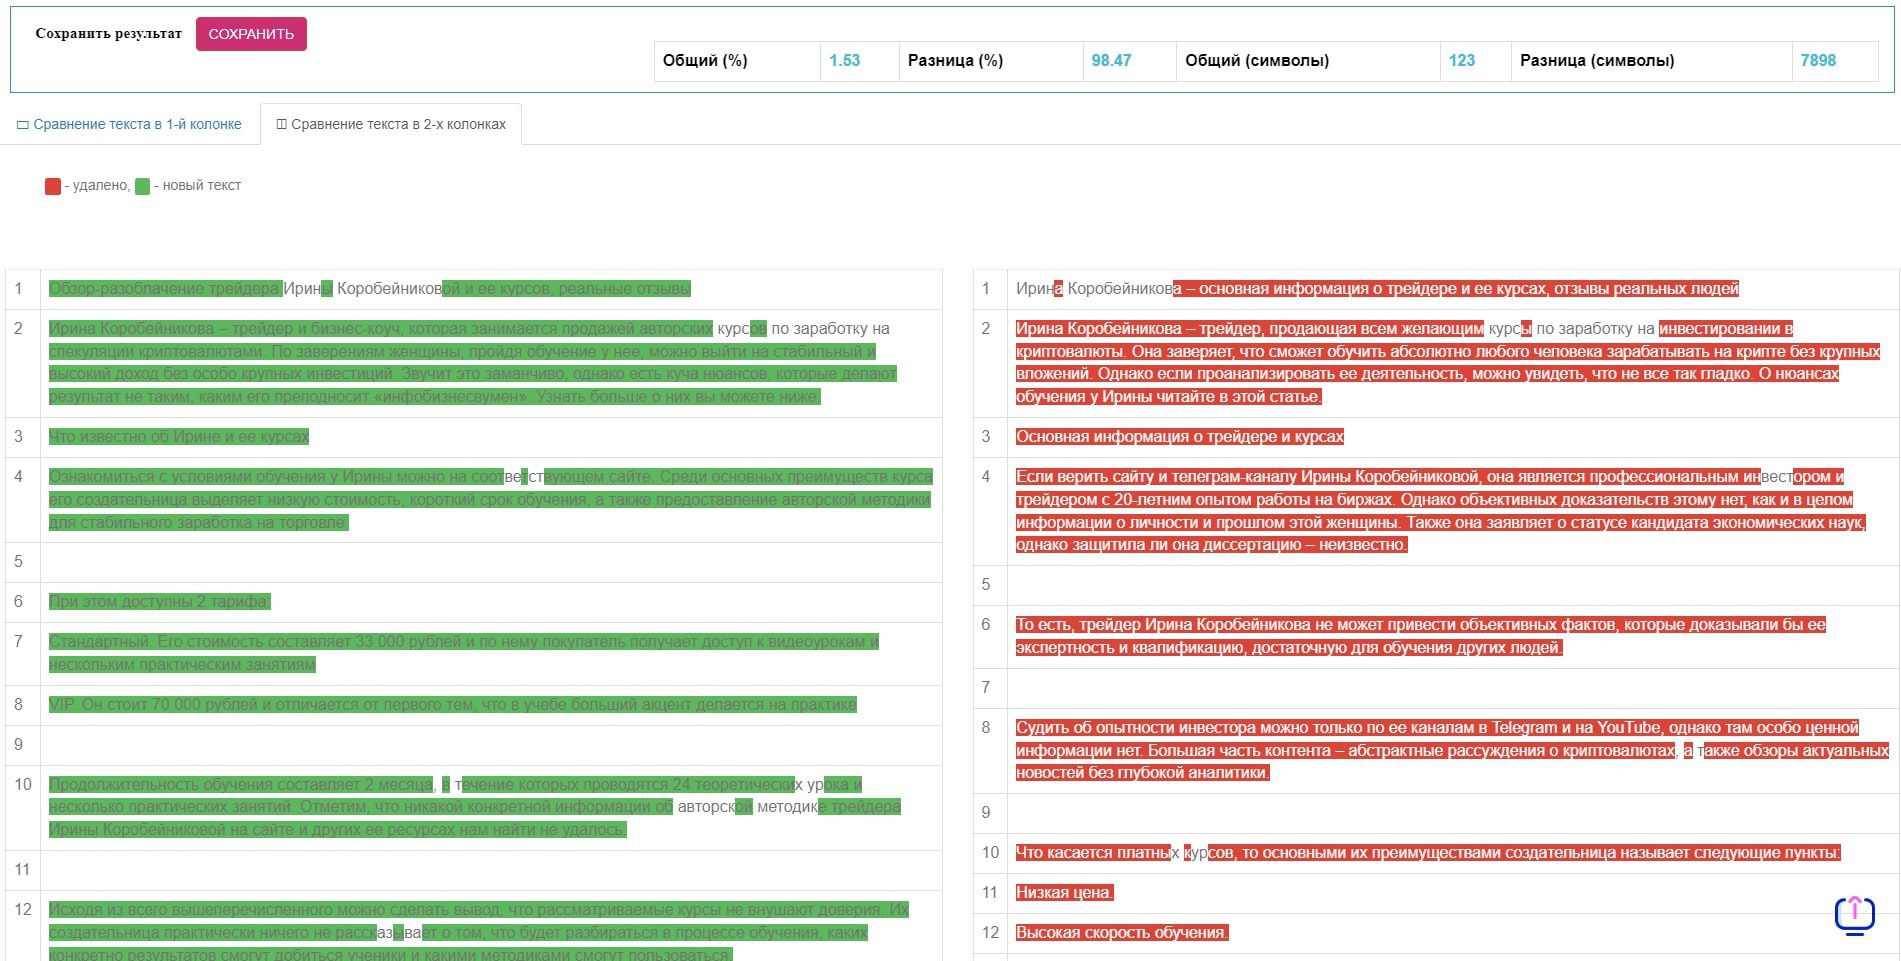Screen dimensions: 1901x961
Task: Click right paragraph starting Судить об опытности инвестора
Action: pos(1452,750)
